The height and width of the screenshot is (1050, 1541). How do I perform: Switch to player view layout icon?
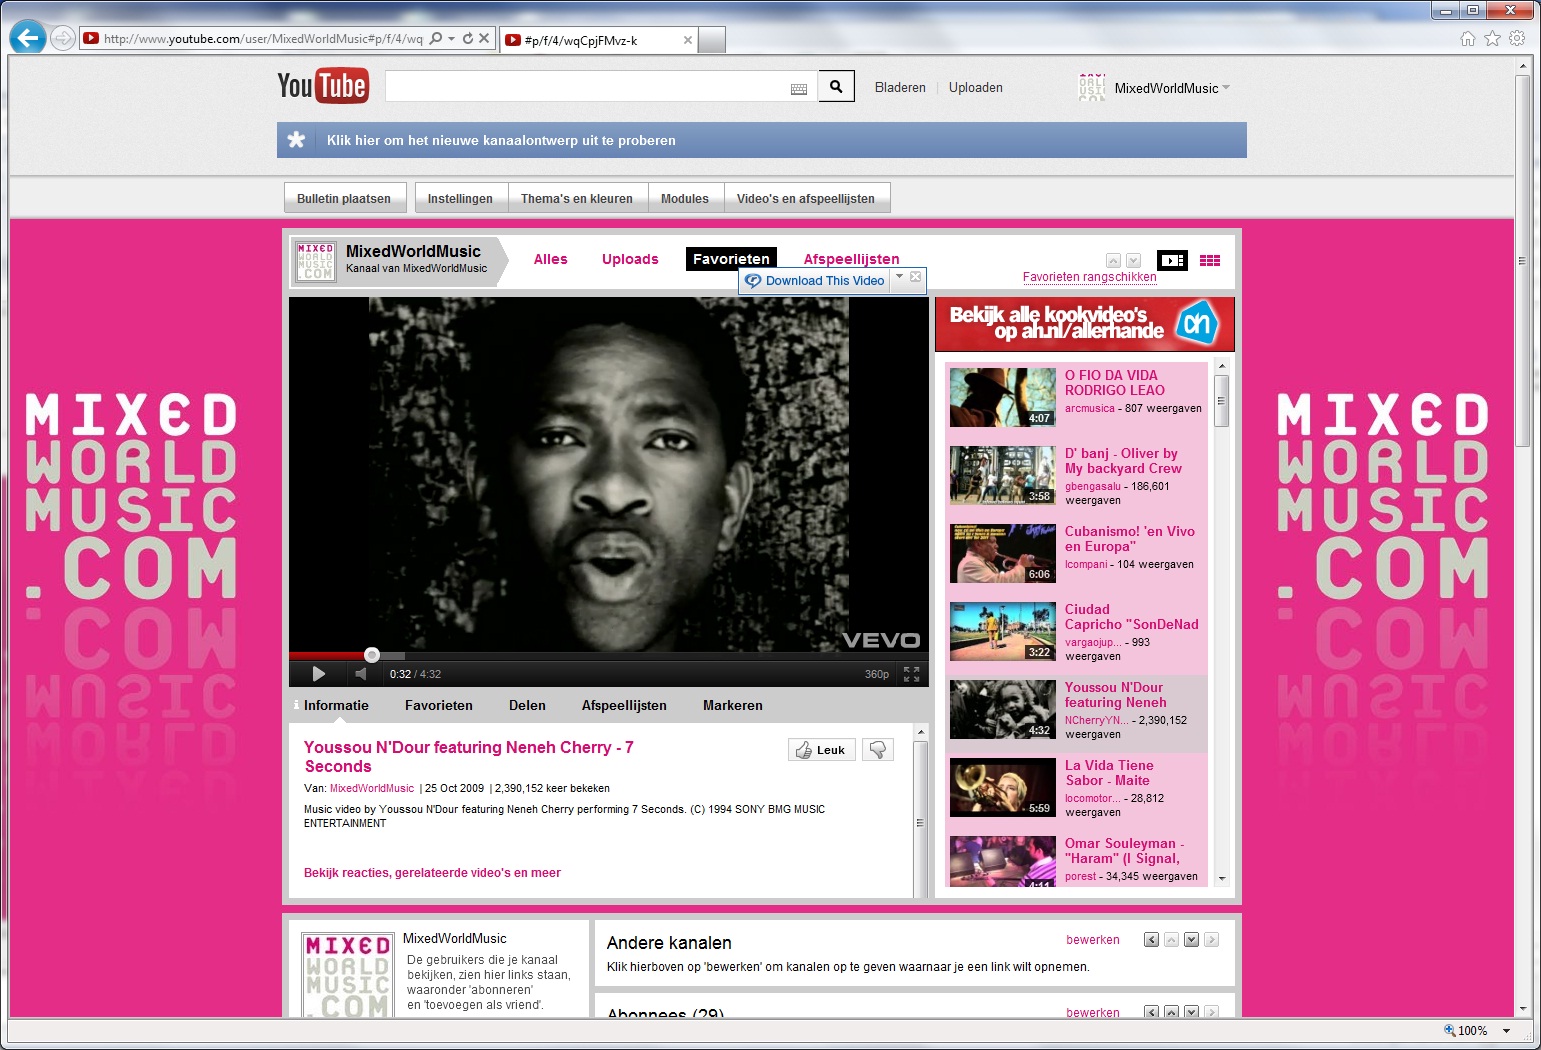click(1172, 260)
